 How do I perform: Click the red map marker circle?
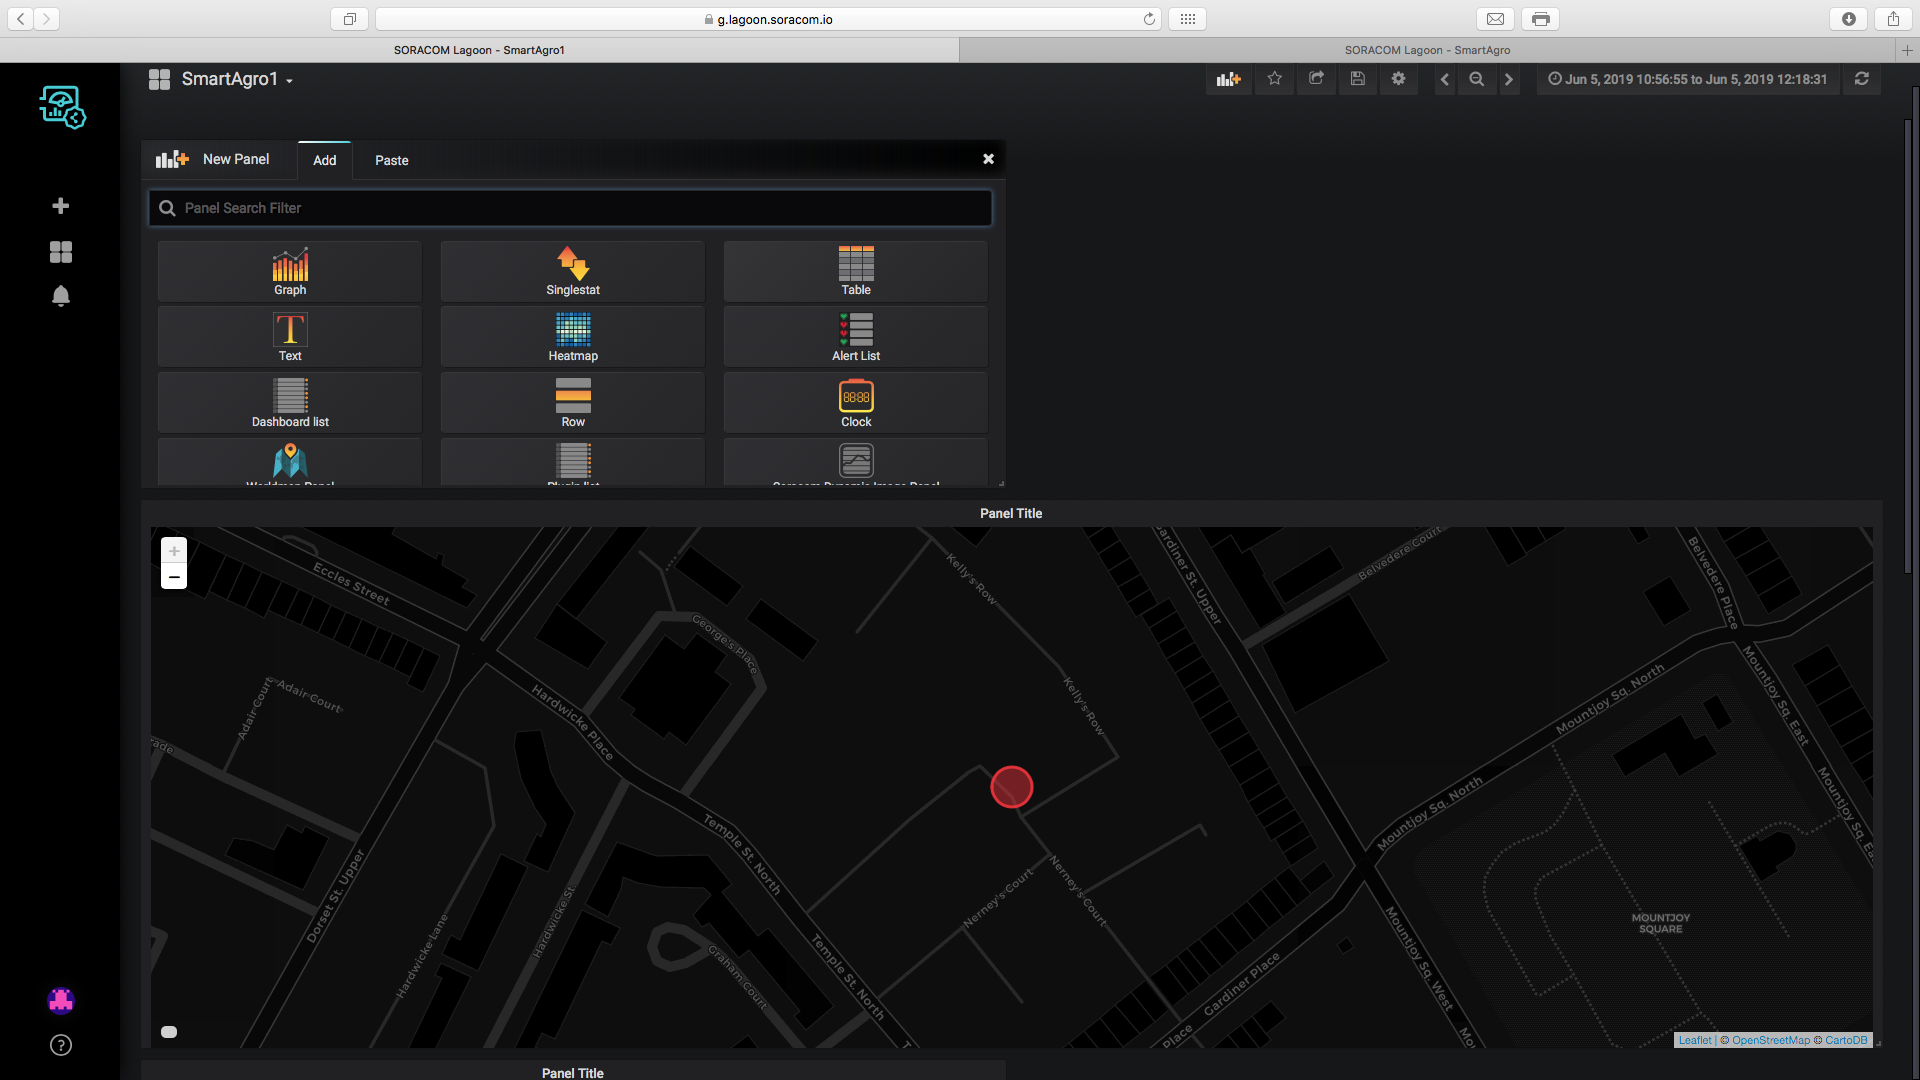(x=1011, y=787)
